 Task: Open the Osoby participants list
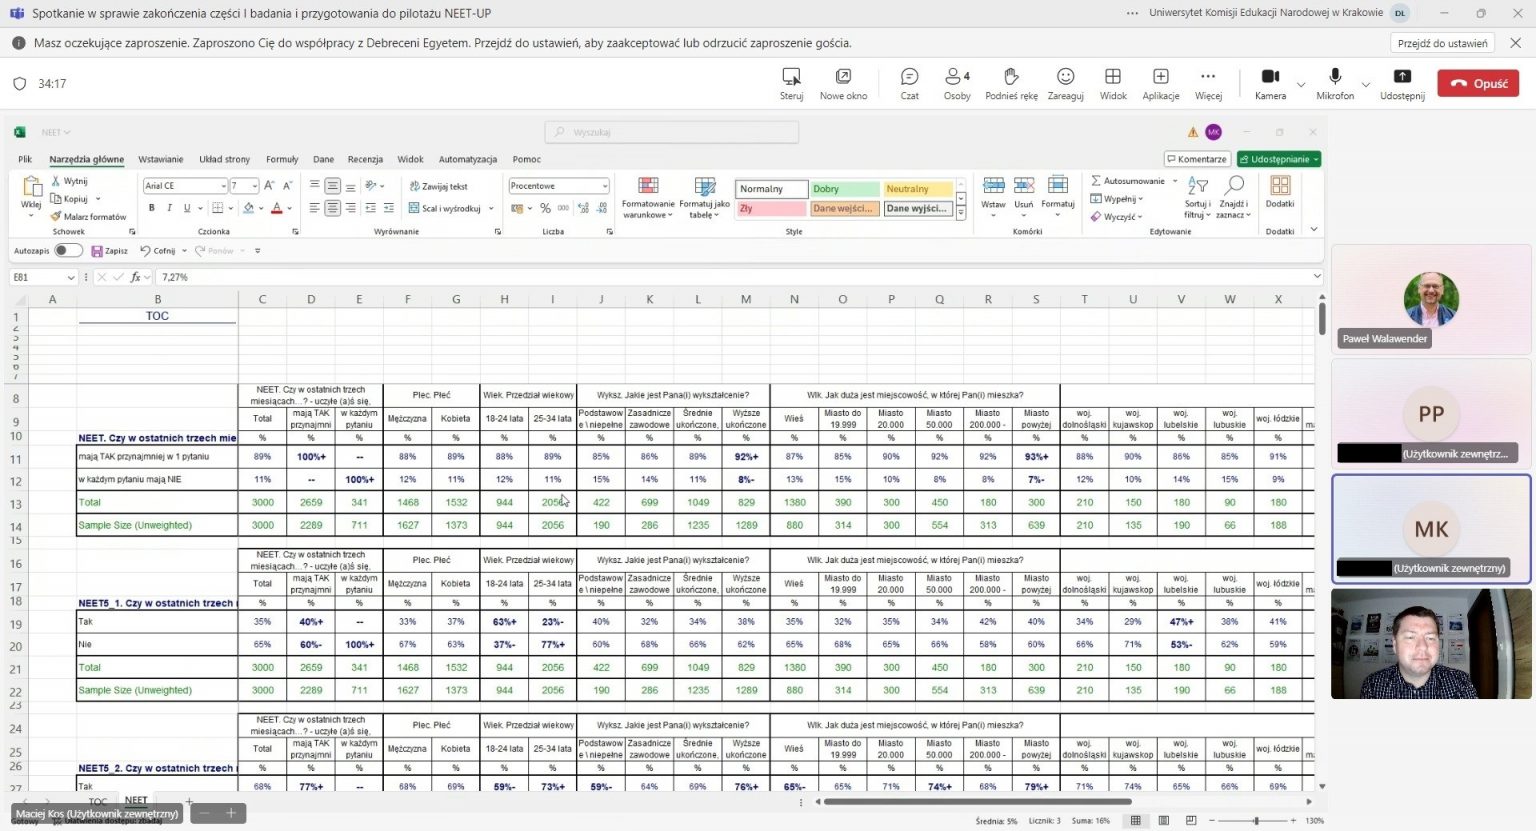point(956,78)
